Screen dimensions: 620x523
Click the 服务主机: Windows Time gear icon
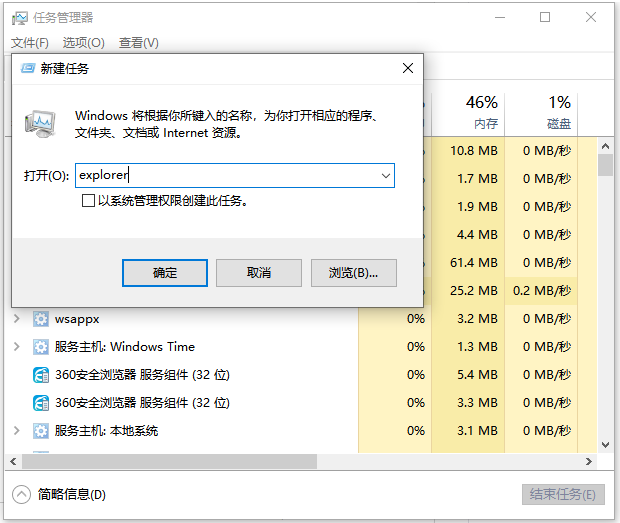click(x=41, y=347)
